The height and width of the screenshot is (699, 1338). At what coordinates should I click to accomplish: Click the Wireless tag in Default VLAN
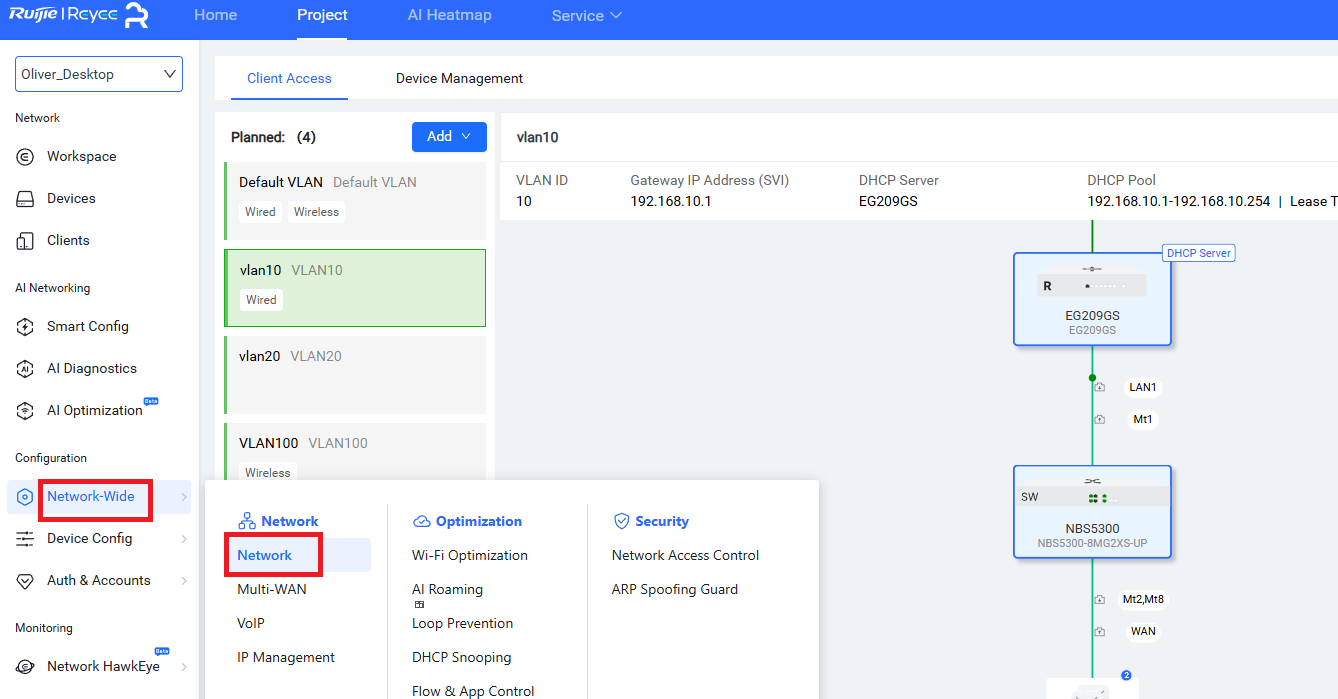click(316, 212)
